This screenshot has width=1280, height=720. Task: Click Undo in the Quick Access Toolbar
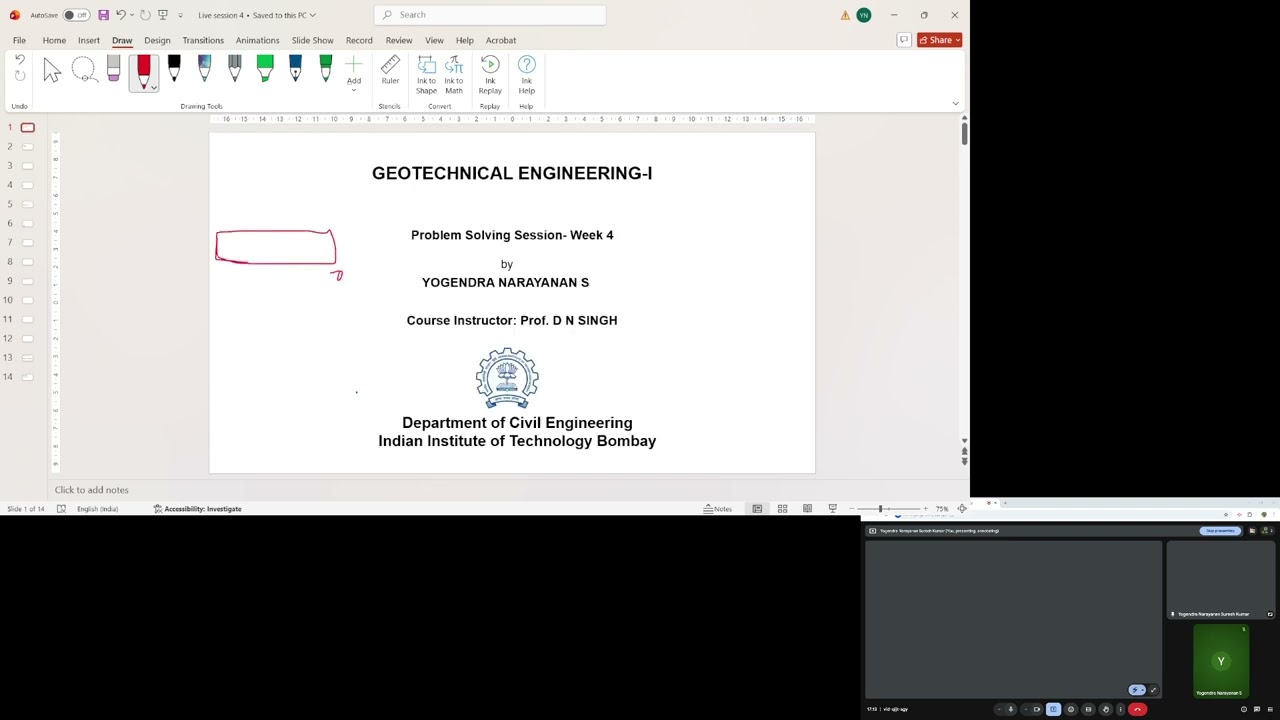coord(120,15)
